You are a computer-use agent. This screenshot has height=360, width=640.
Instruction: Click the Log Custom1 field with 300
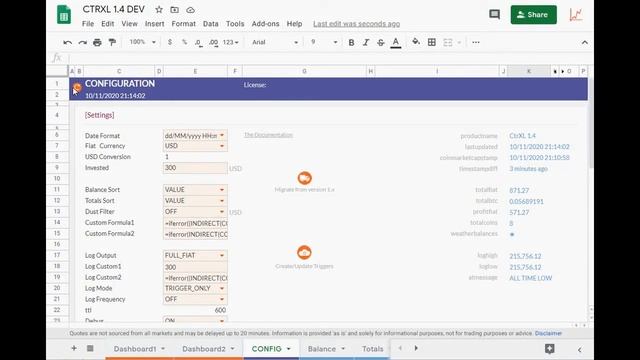point(195,267)
